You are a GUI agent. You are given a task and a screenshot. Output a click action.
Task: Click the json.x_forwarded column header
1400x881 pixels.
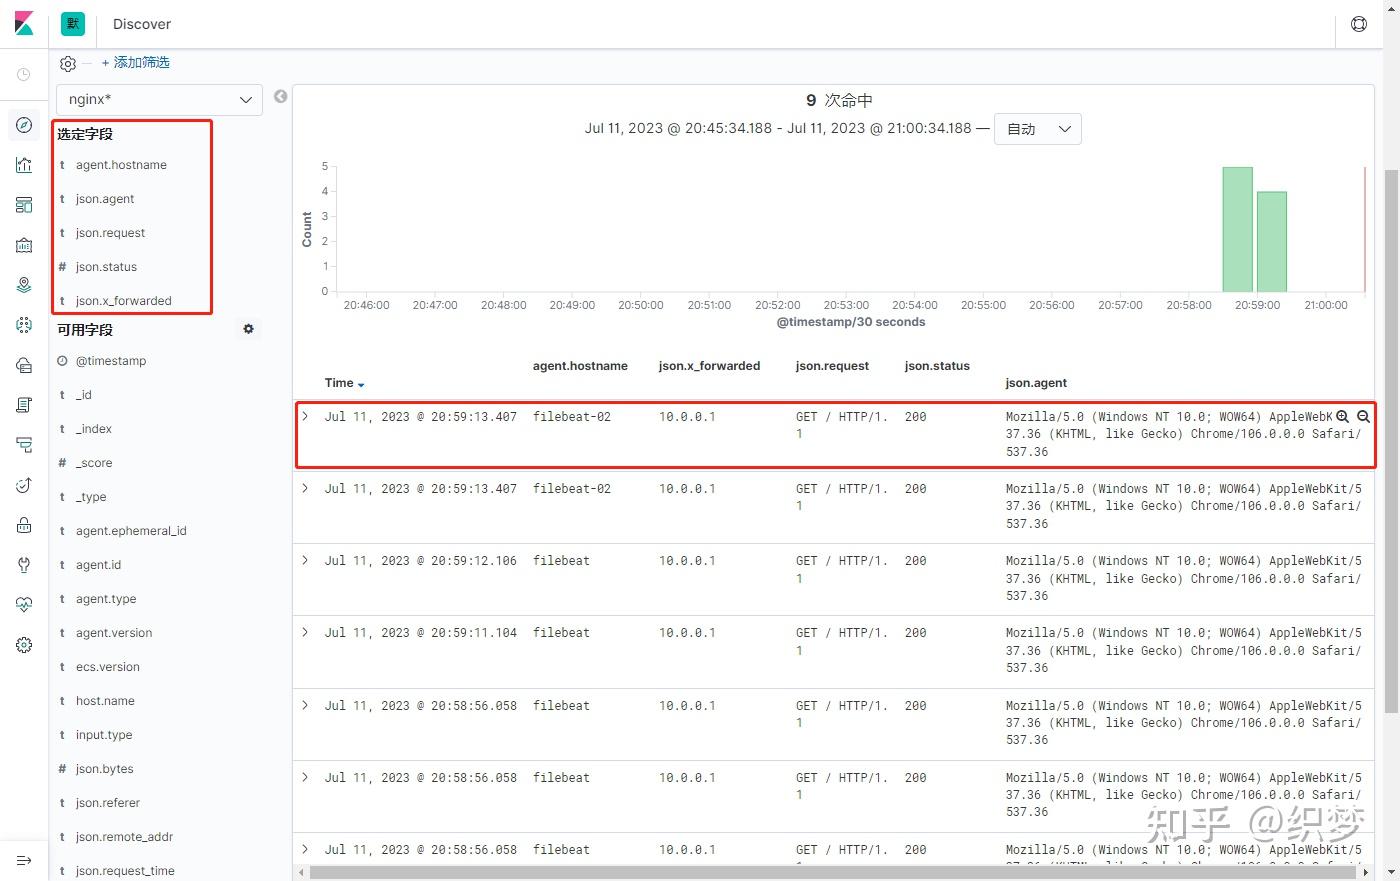tap(709, 366)
